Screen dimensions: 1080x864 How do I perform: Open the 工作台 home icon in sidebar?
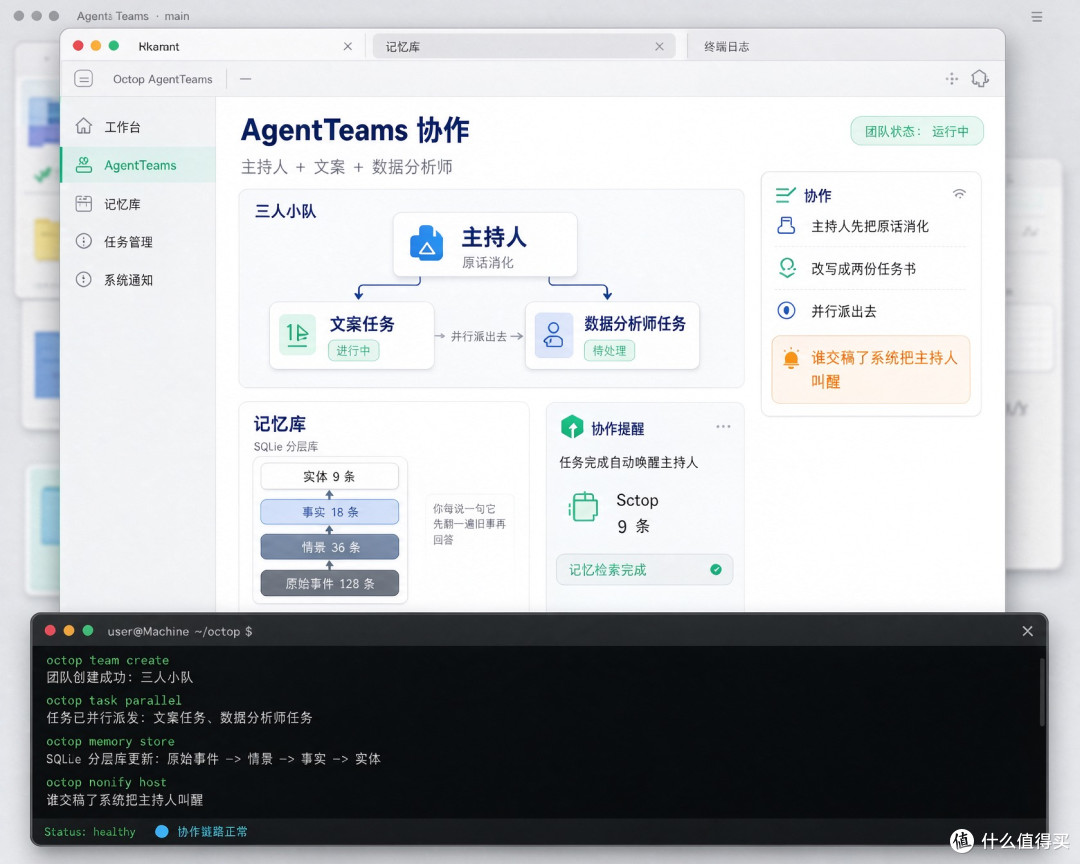83,126
